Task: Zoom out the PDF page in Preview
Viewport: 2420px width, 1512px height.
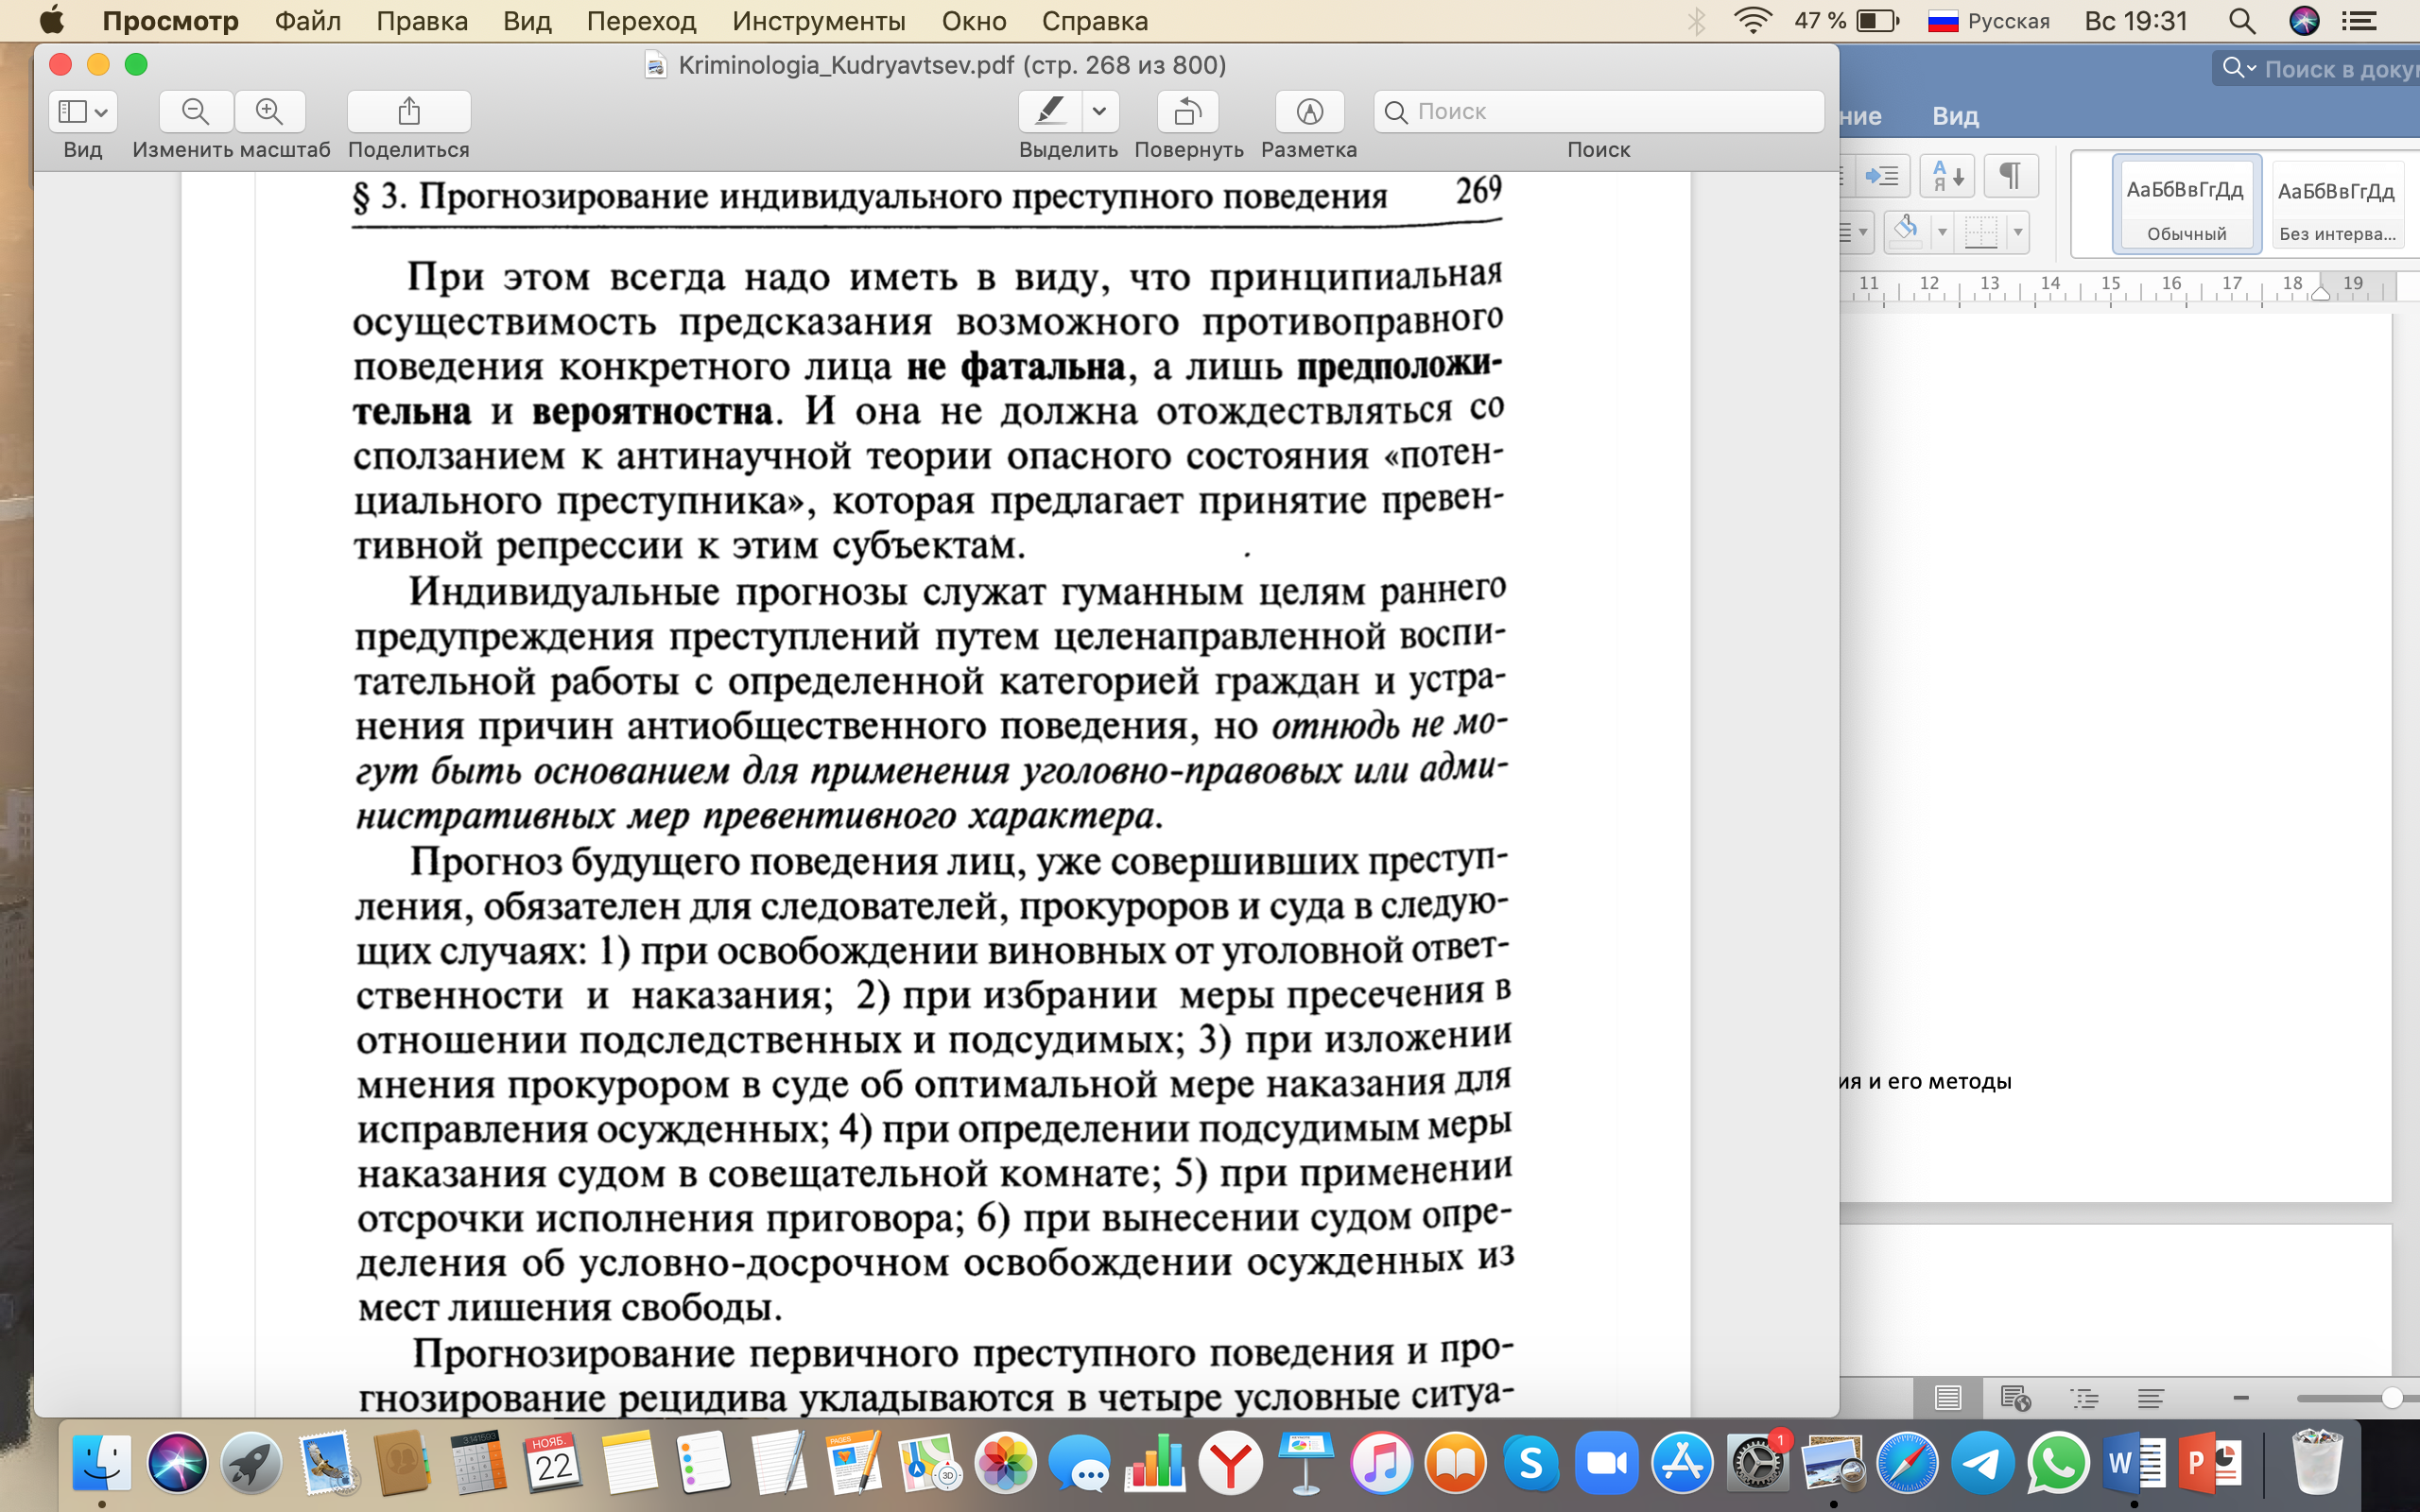Action: [196, 111]
